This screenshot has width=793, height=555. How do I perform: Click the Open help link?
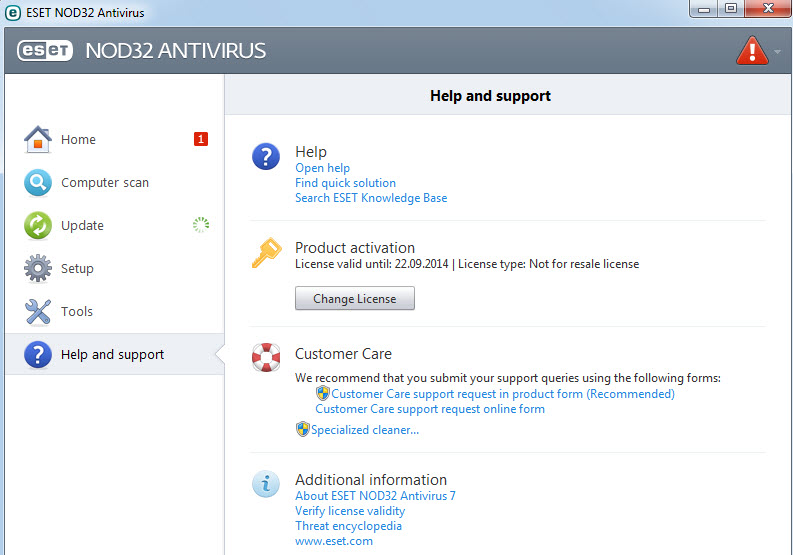tap(322, 168)
